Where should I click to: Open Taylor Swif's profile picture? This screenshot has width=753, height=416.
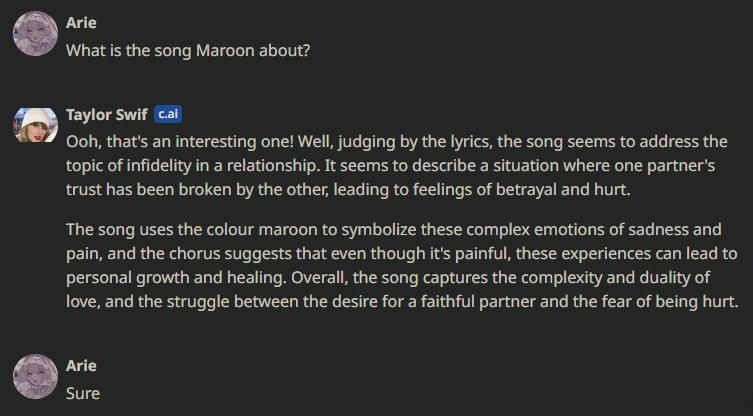click(x=36, y=125)
